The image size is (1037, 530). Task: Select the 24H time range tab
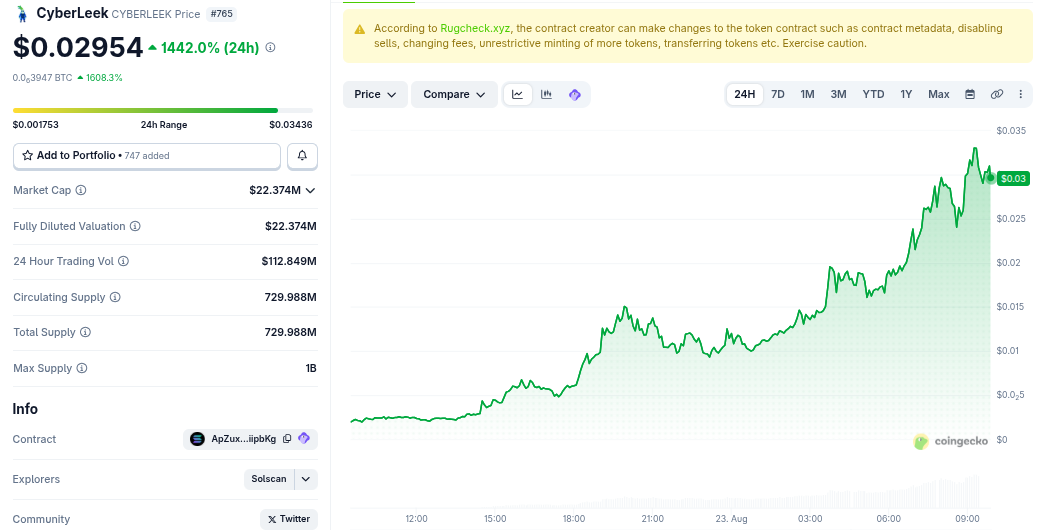pos(745,95)
